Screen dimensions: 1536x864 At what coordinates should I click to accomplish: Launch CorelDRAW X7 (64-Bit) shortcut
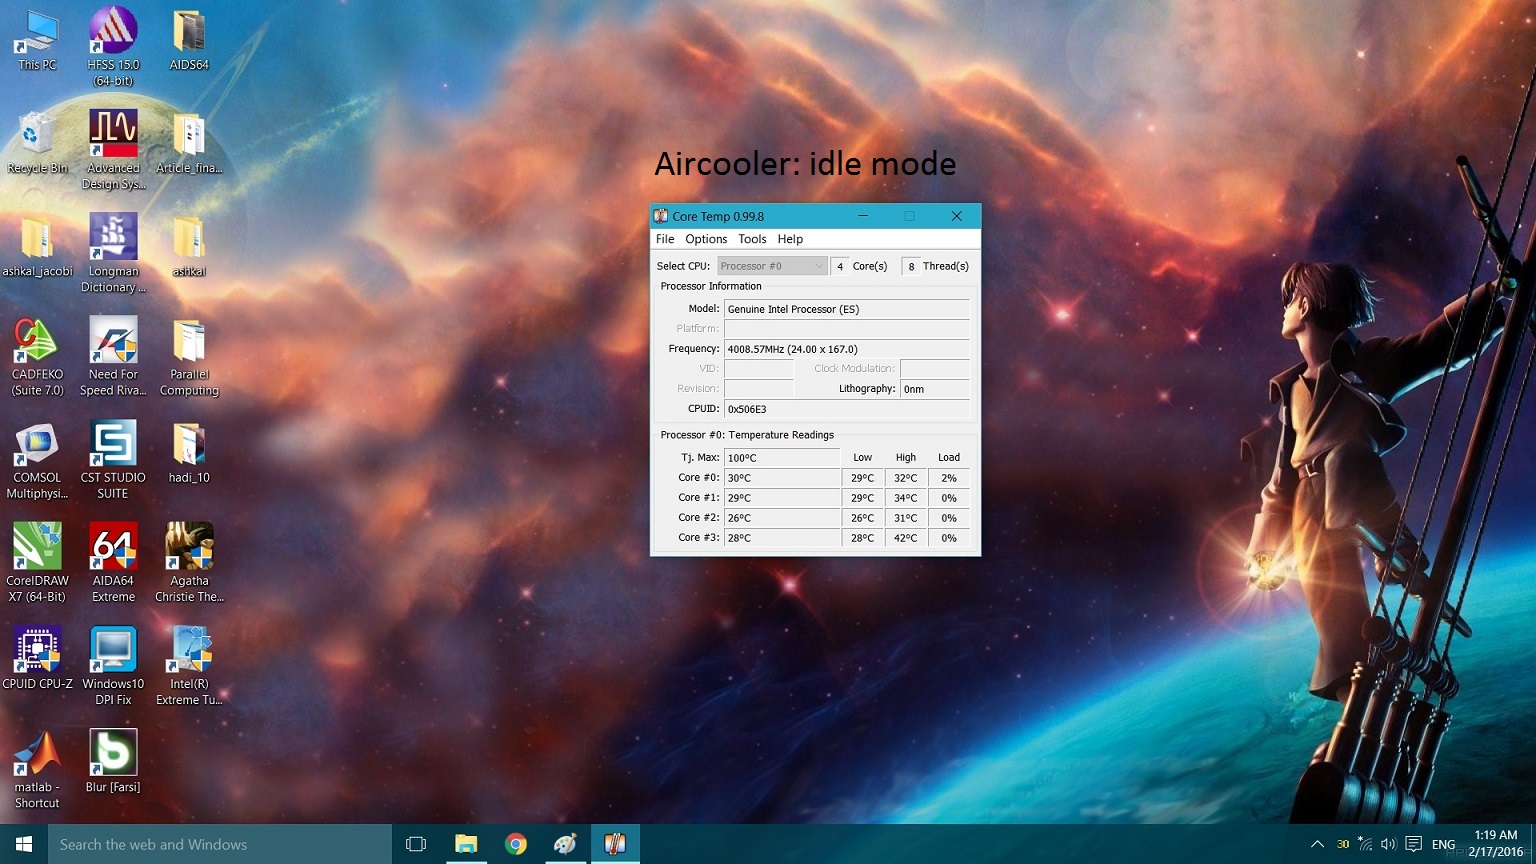[x=37, y=562]
